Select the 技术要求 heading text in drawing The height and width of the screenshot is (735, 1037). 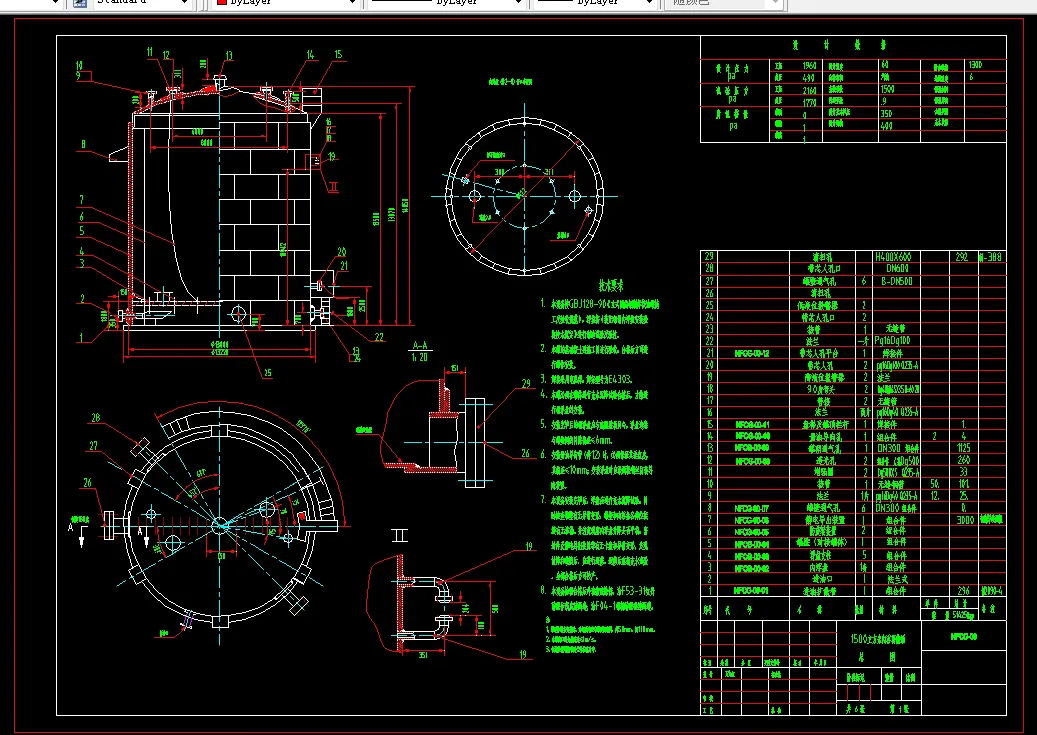point(611,285)
